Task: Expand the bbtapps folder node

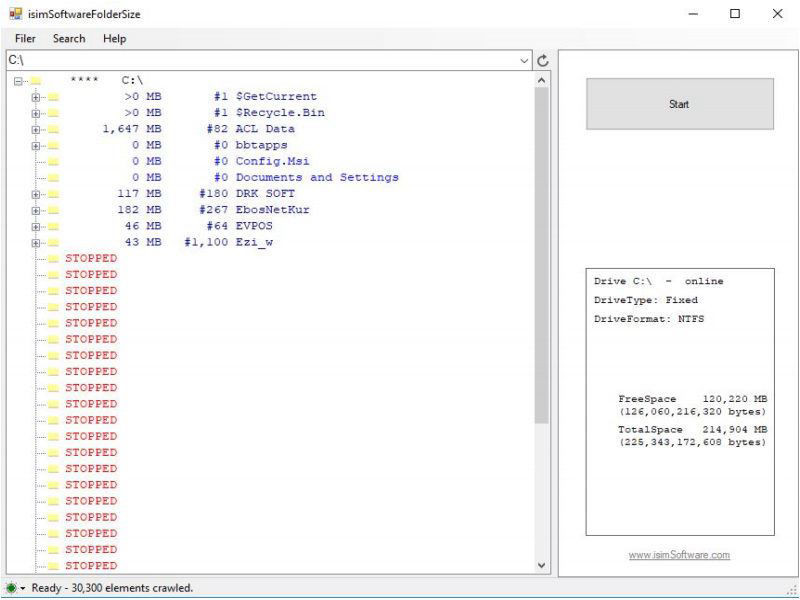Action: coord(36,146)
